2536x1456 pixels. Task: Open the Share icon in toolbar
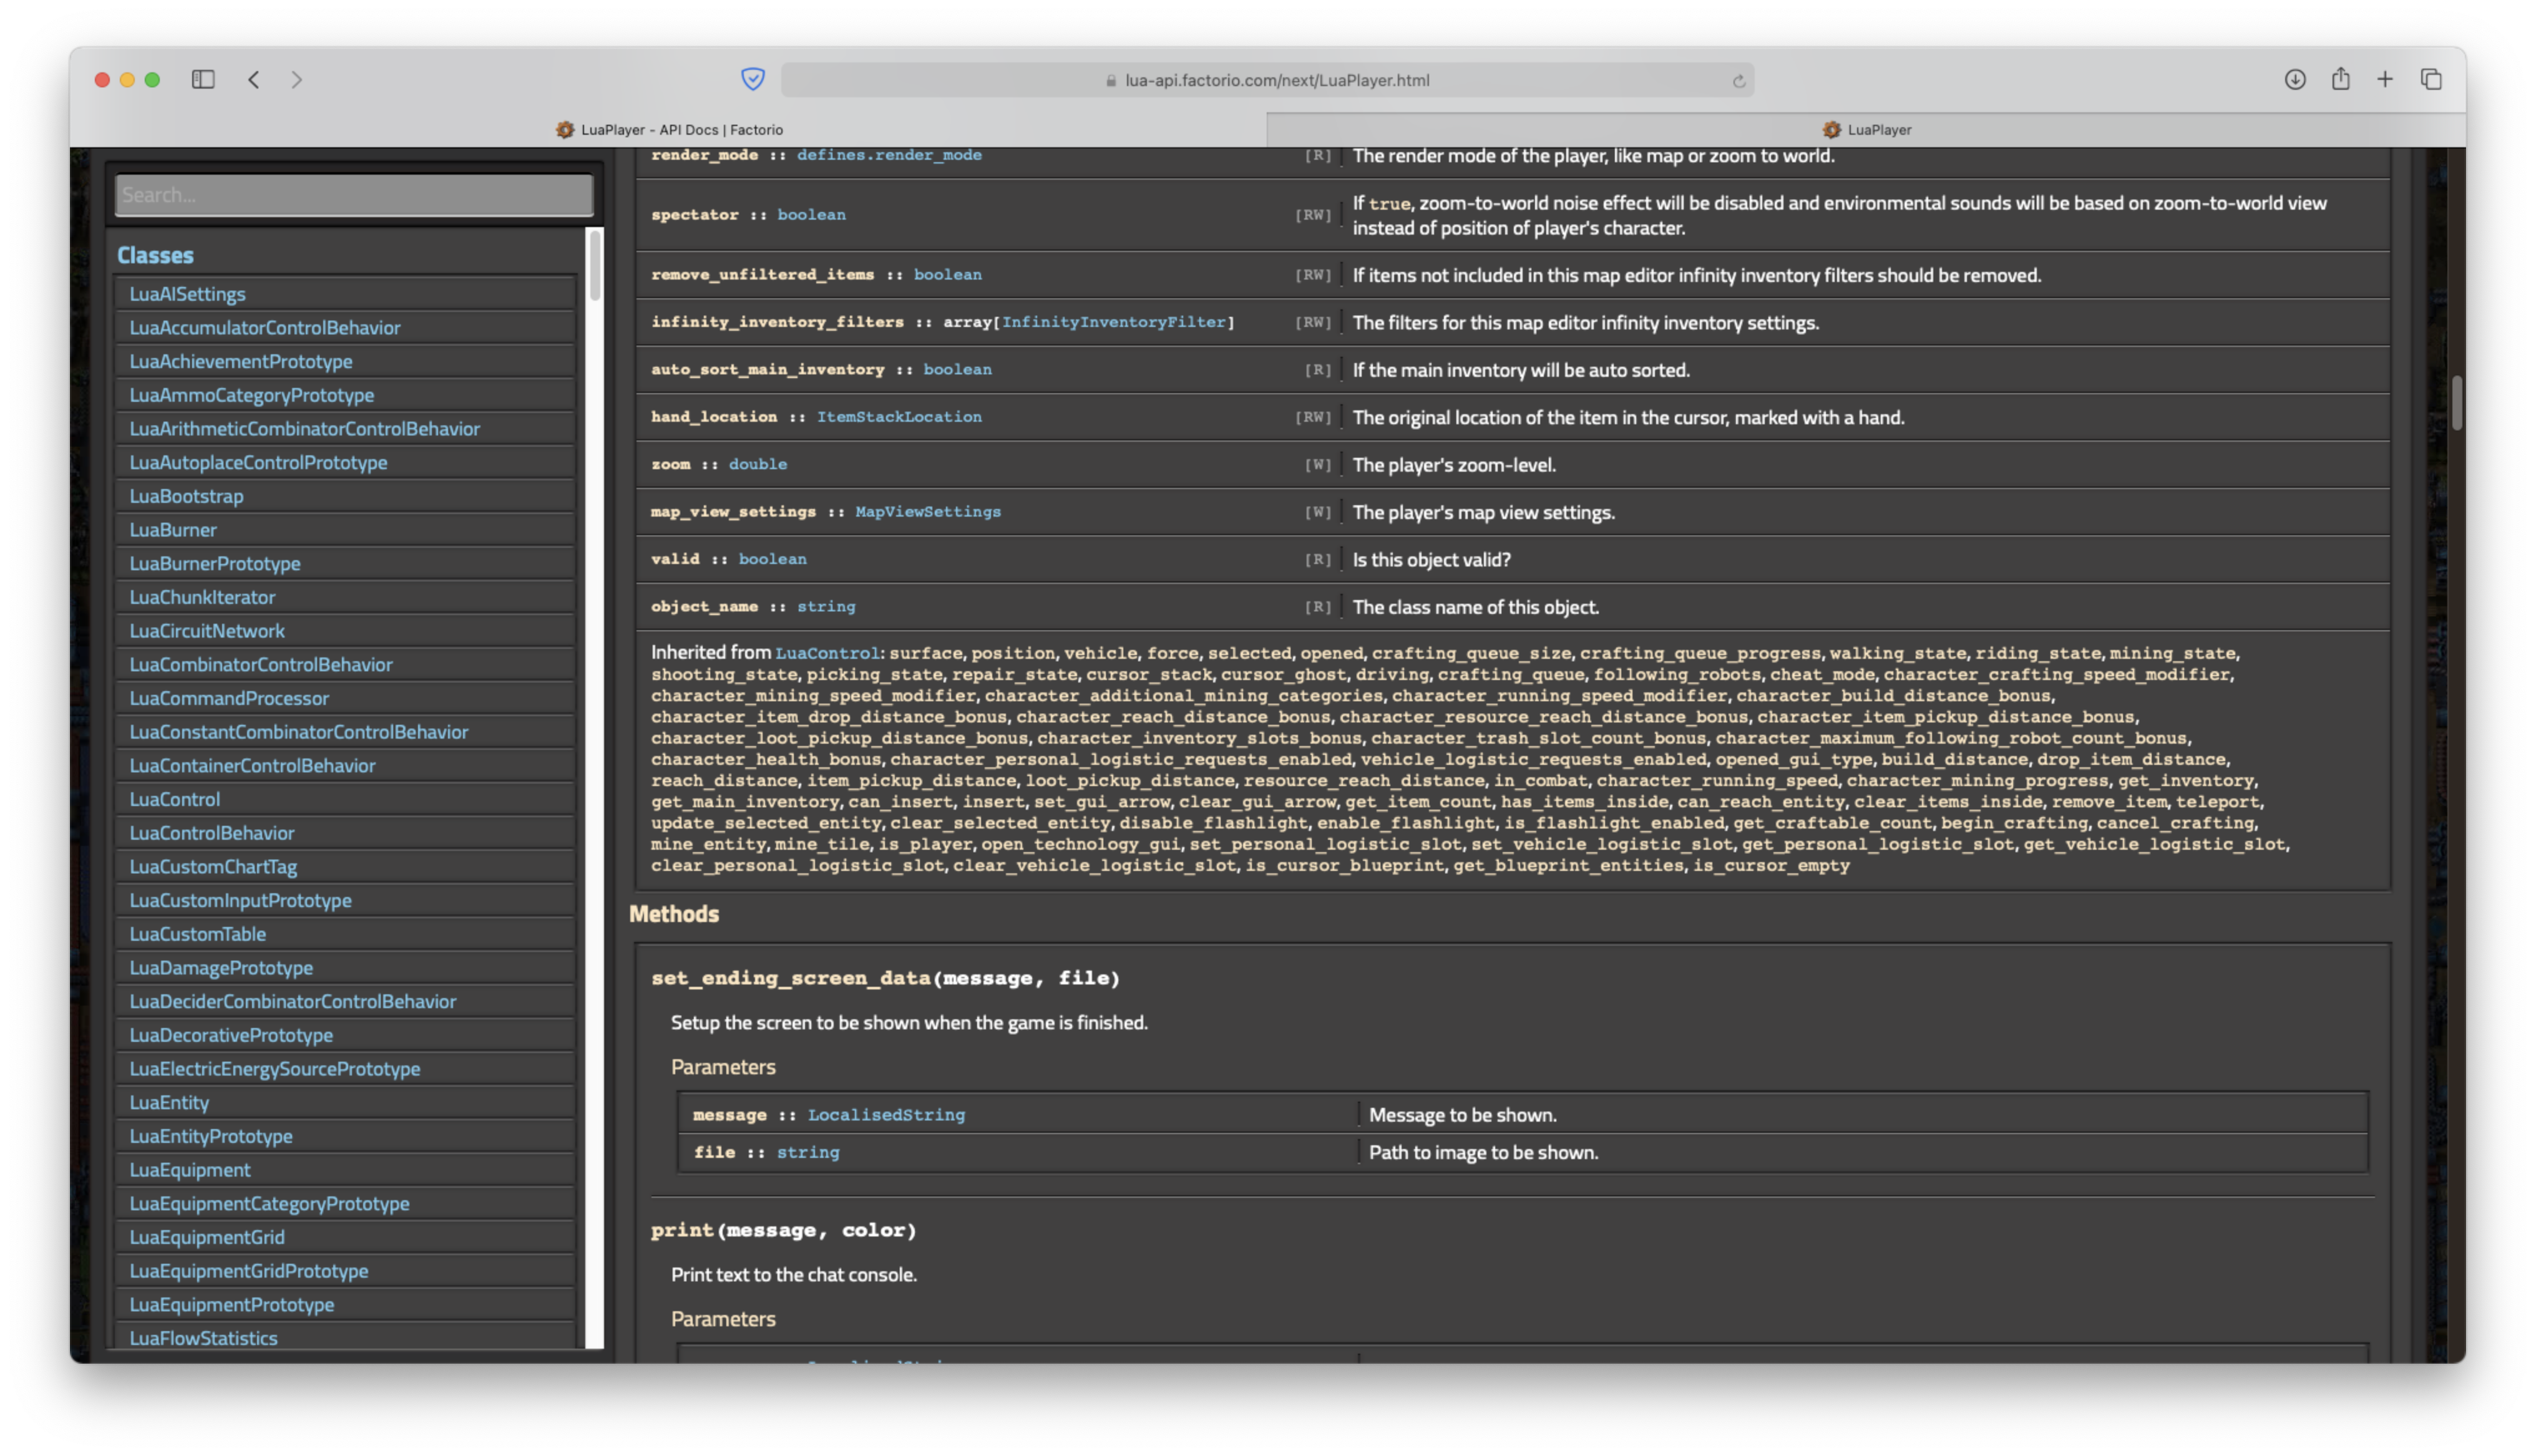(2341, 79)
